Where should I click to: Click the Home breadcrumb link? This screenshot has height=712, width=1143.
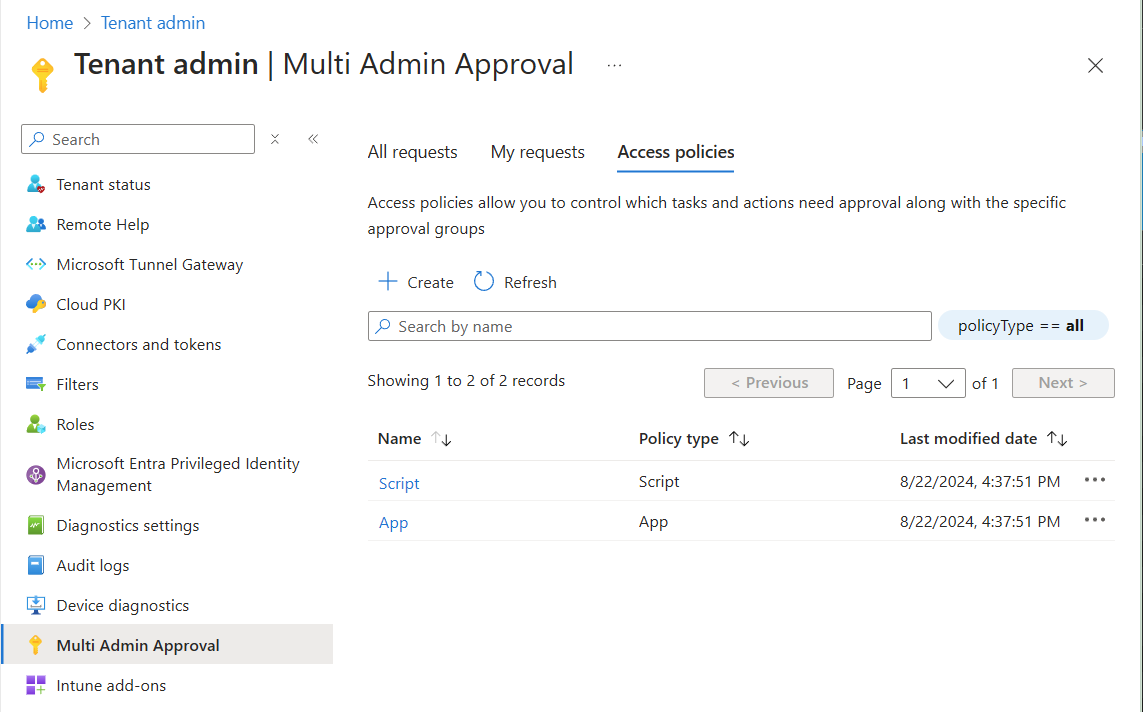[50, 23]
